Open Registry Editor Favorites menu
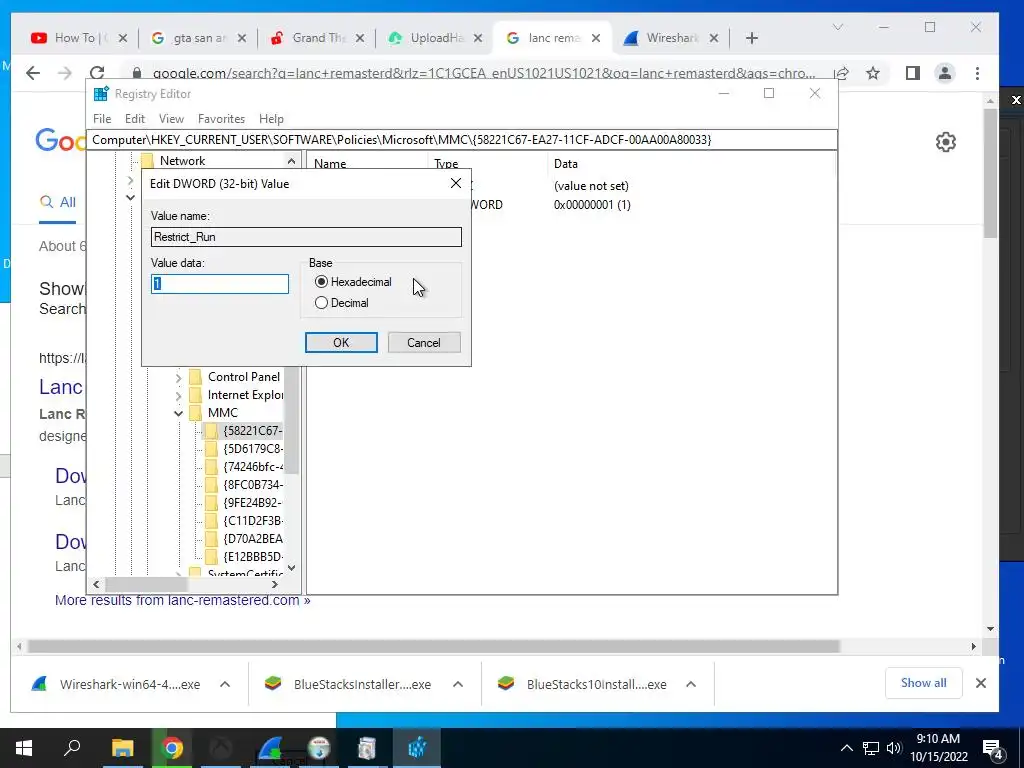The width and height of the screenshot is (1024, 768). pos(221,119)
